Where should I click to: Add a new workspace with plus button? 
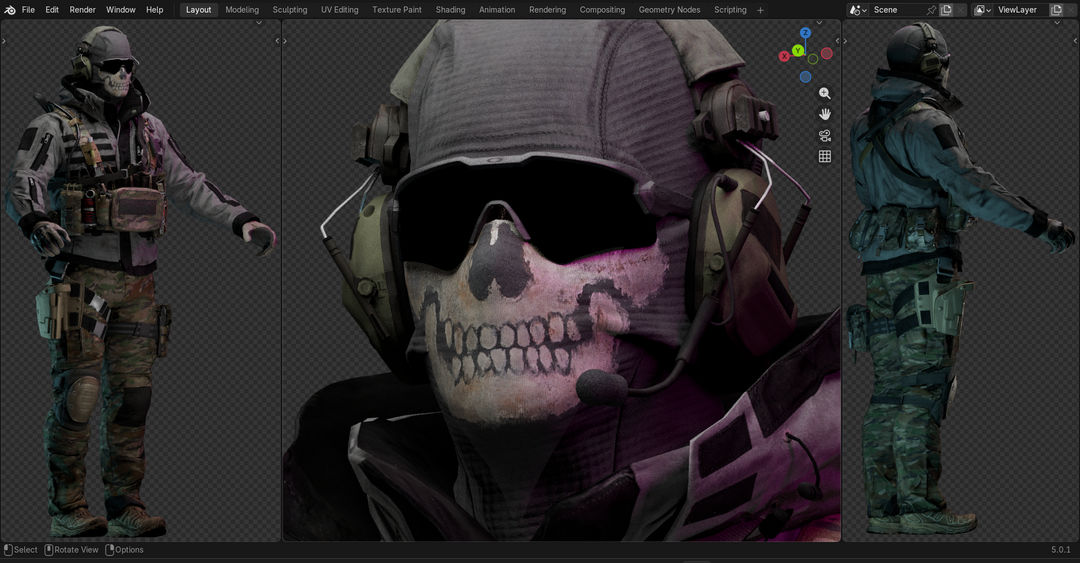coord(760,10)
